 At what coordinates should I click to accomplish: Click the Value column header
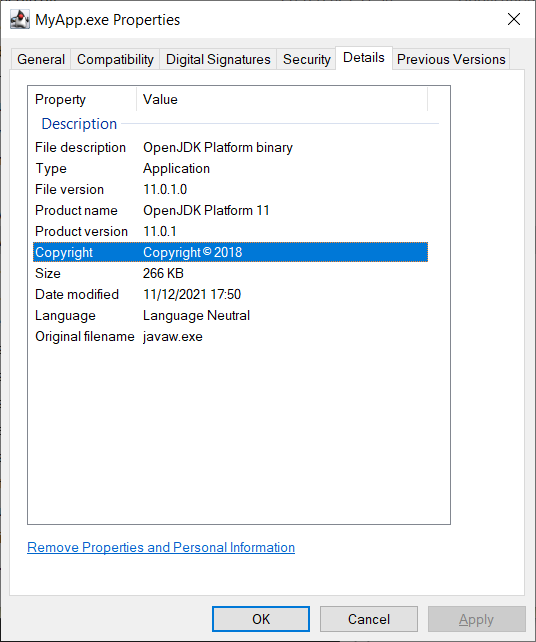click(x=160, y=99)
